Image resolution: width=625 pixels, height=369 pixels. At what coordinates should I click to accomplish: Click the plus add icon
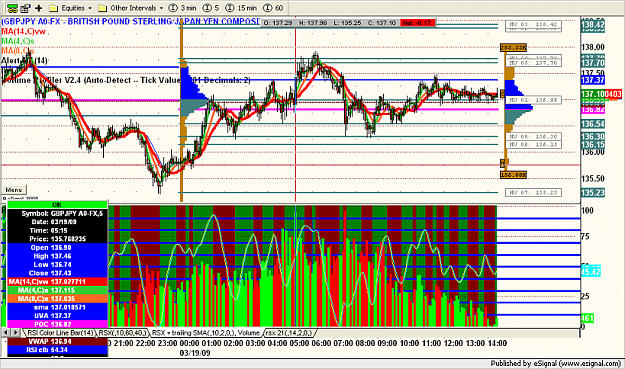tap(39, 8)
